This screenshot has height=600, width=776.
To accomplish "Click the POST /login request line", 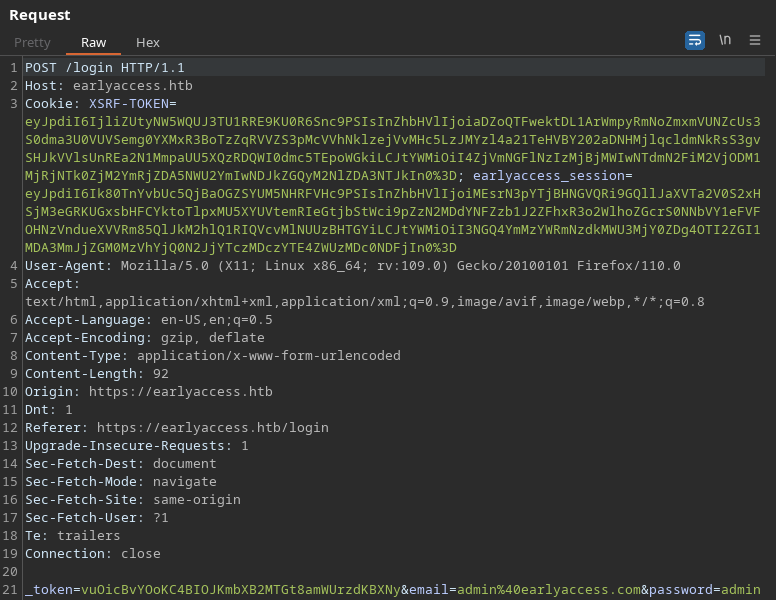I will [x=105, y=68].
